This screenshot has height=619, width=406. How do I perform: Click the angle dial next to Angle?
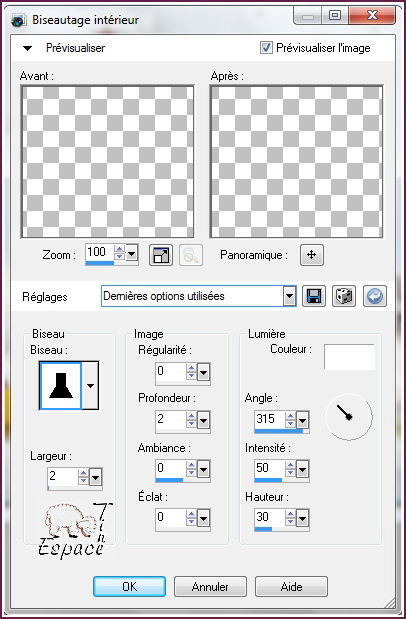[349, 416]
